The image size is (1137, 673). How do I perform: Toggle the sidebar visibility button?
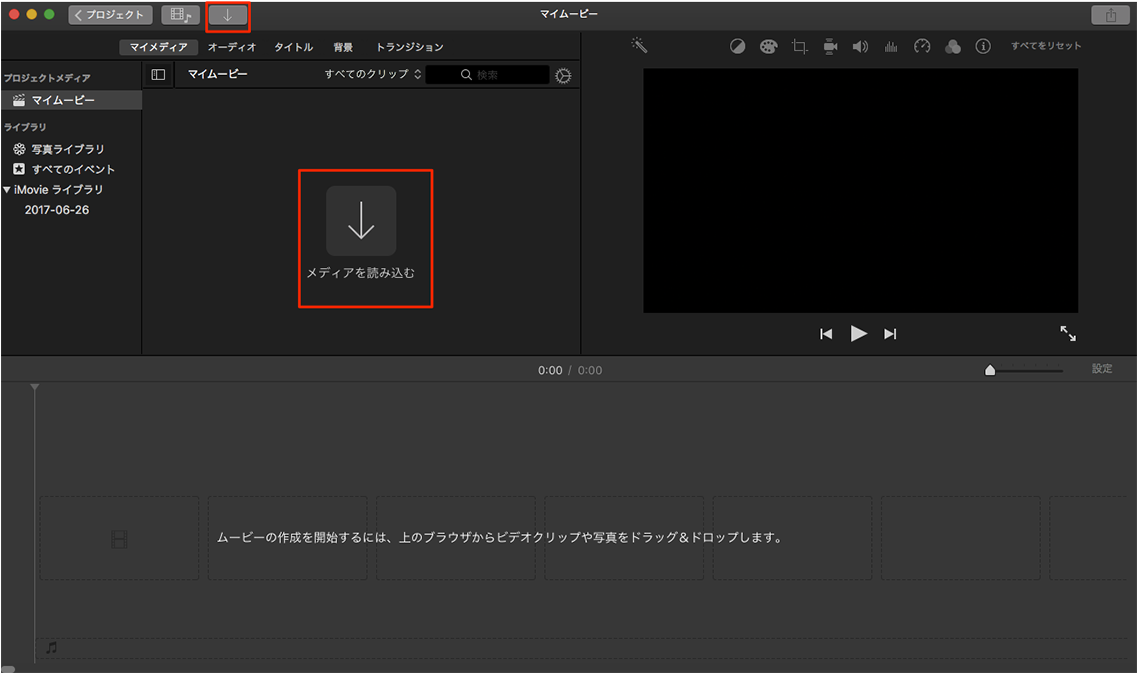(x=158, y=73)
